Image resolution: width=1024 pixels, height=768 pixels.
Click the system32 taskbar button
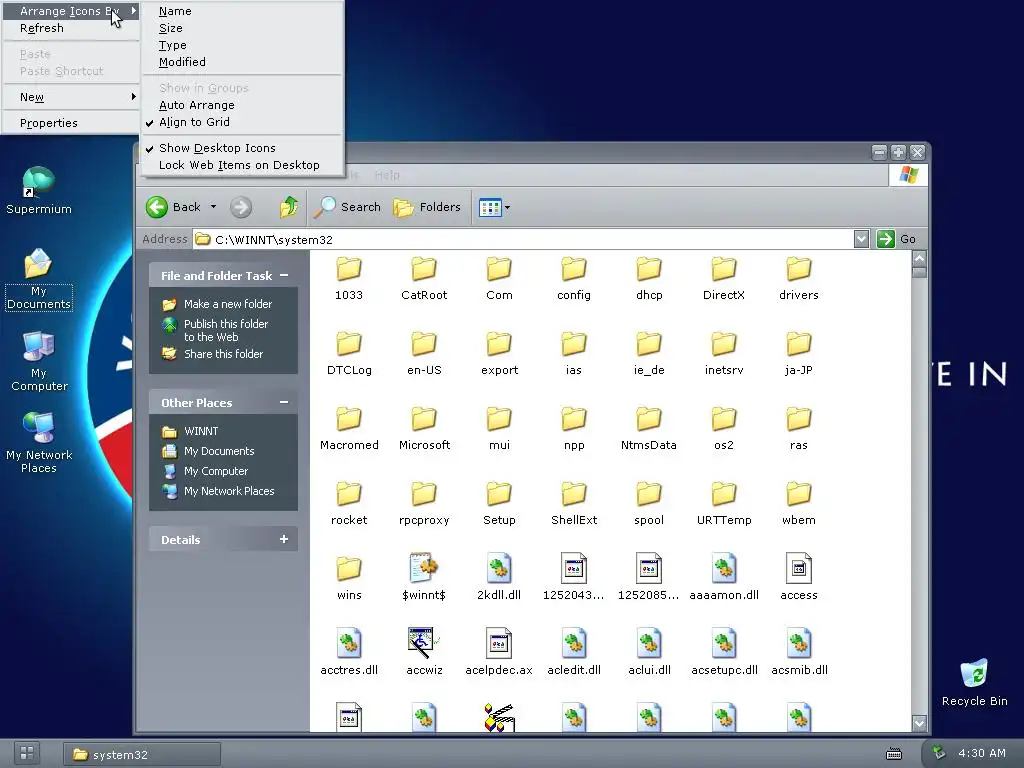click(x=142, y=754)
